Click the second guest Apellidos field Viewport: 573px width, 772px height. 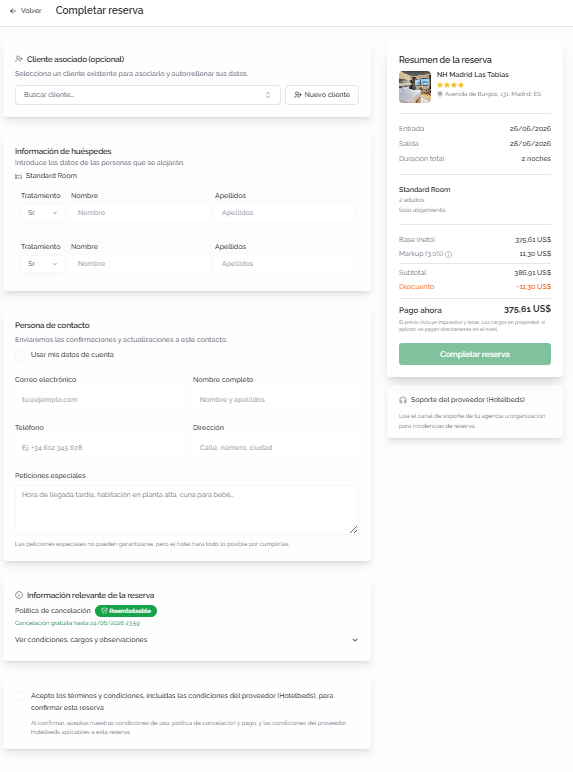284,264
